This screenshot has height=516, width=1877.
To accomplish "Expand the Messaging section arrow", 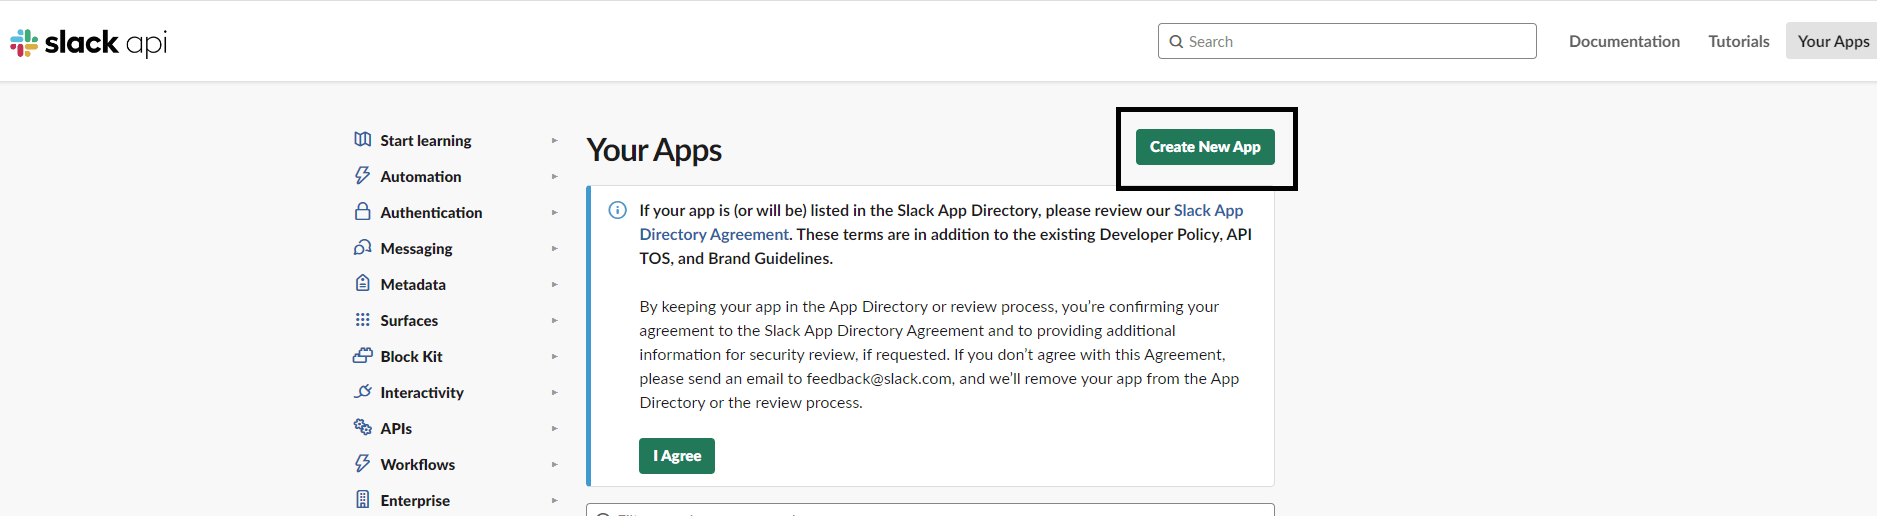I will [554, 249].
